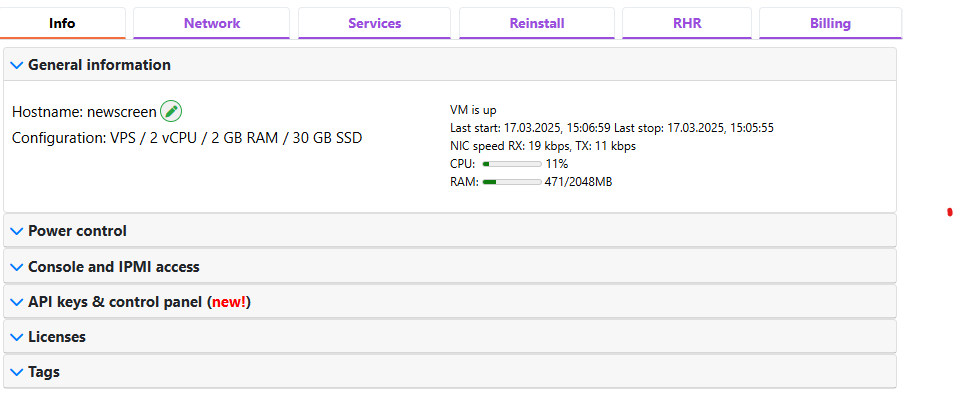The height and width of the screenshot is (396, 953).
Task: Switch to the Network tab
Action: 212,24
